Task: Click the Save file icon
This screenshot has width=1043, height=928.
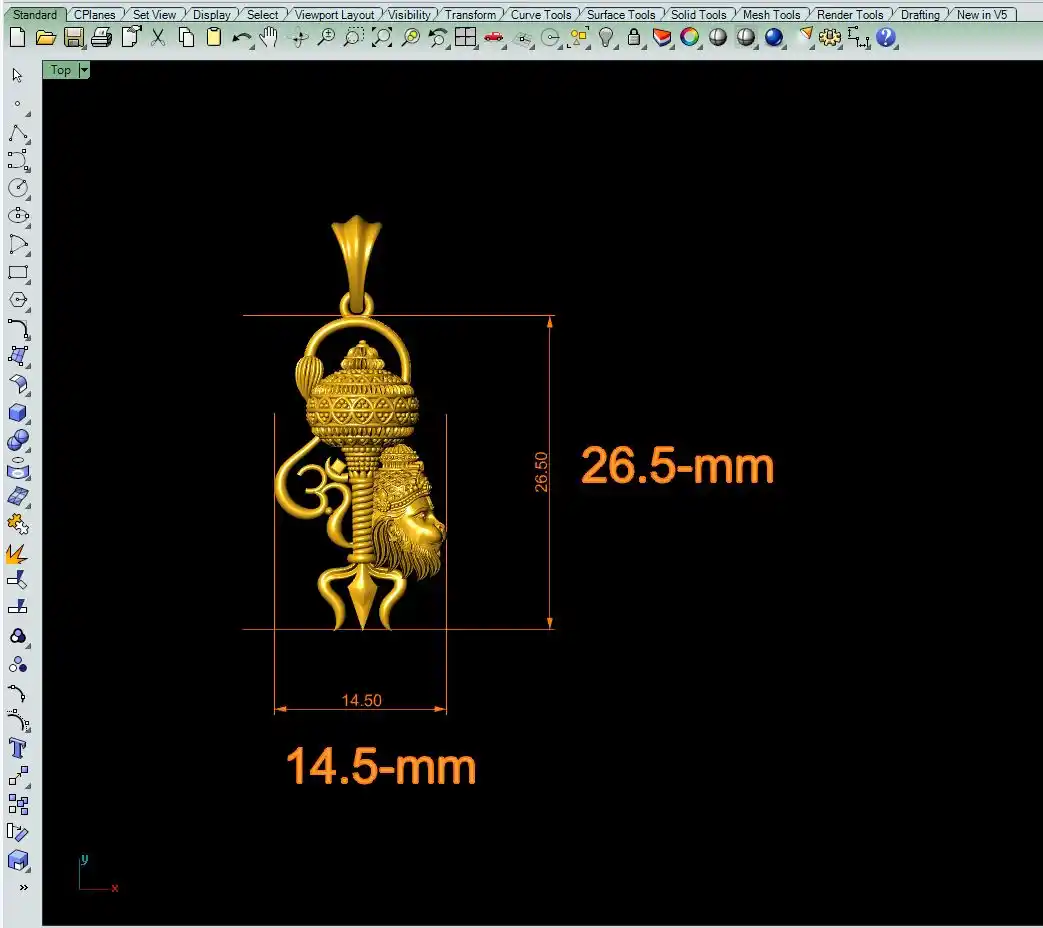Action: pyautogui.click(x=73, y=38)
